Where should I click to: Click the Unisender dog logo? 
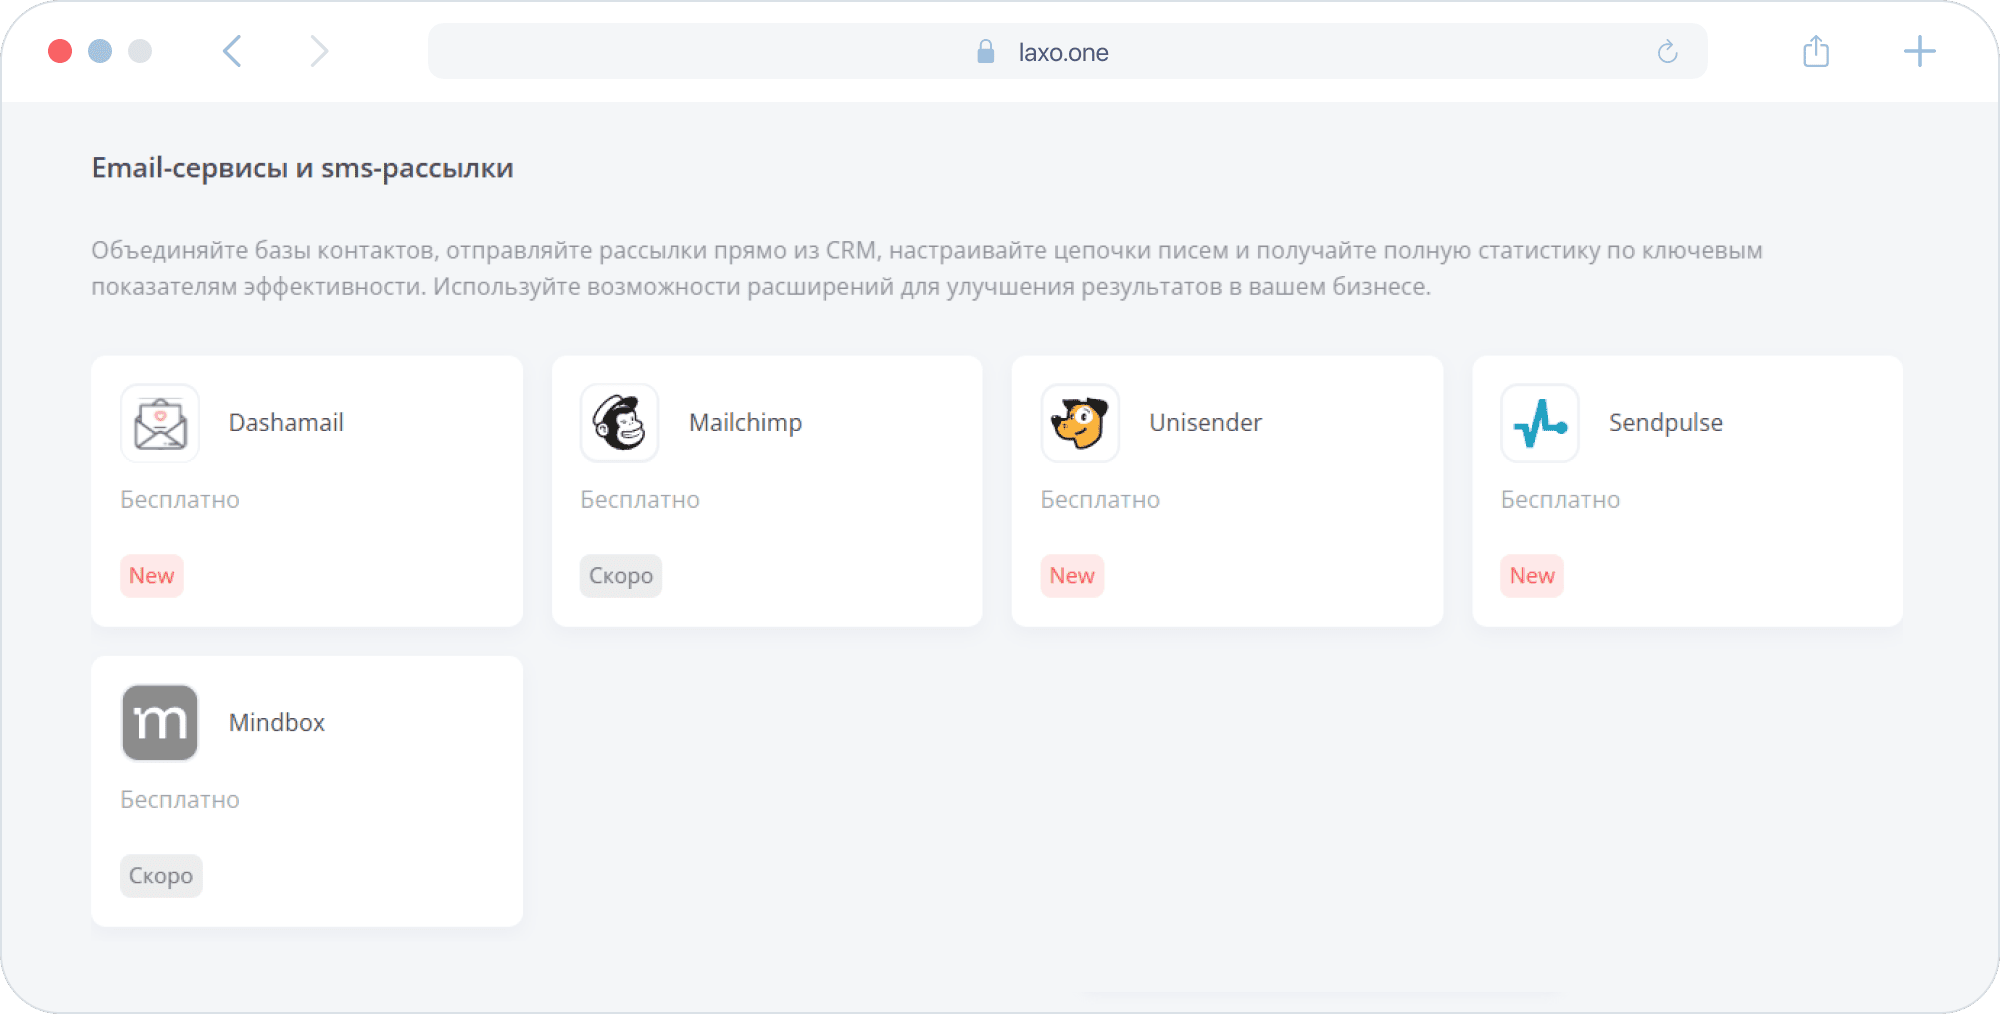1080,423
